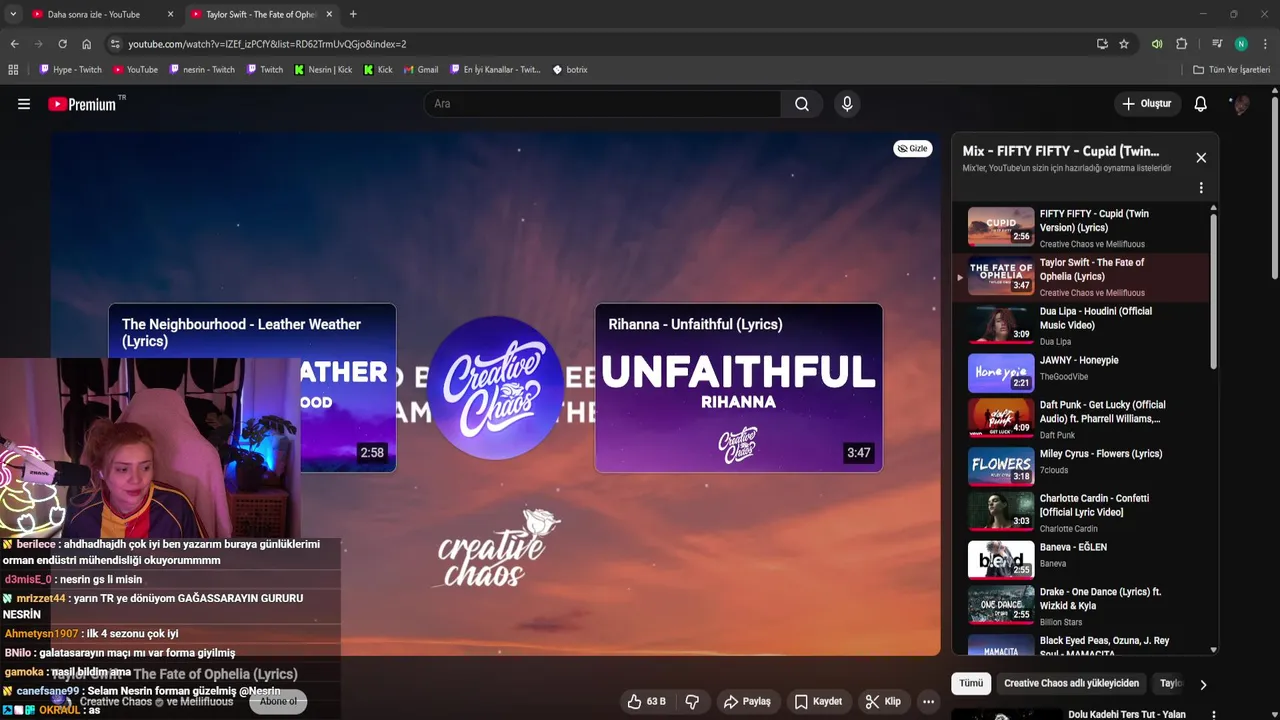Open The Neighbourhood Leather Weather end-screen card

(252, 388)
